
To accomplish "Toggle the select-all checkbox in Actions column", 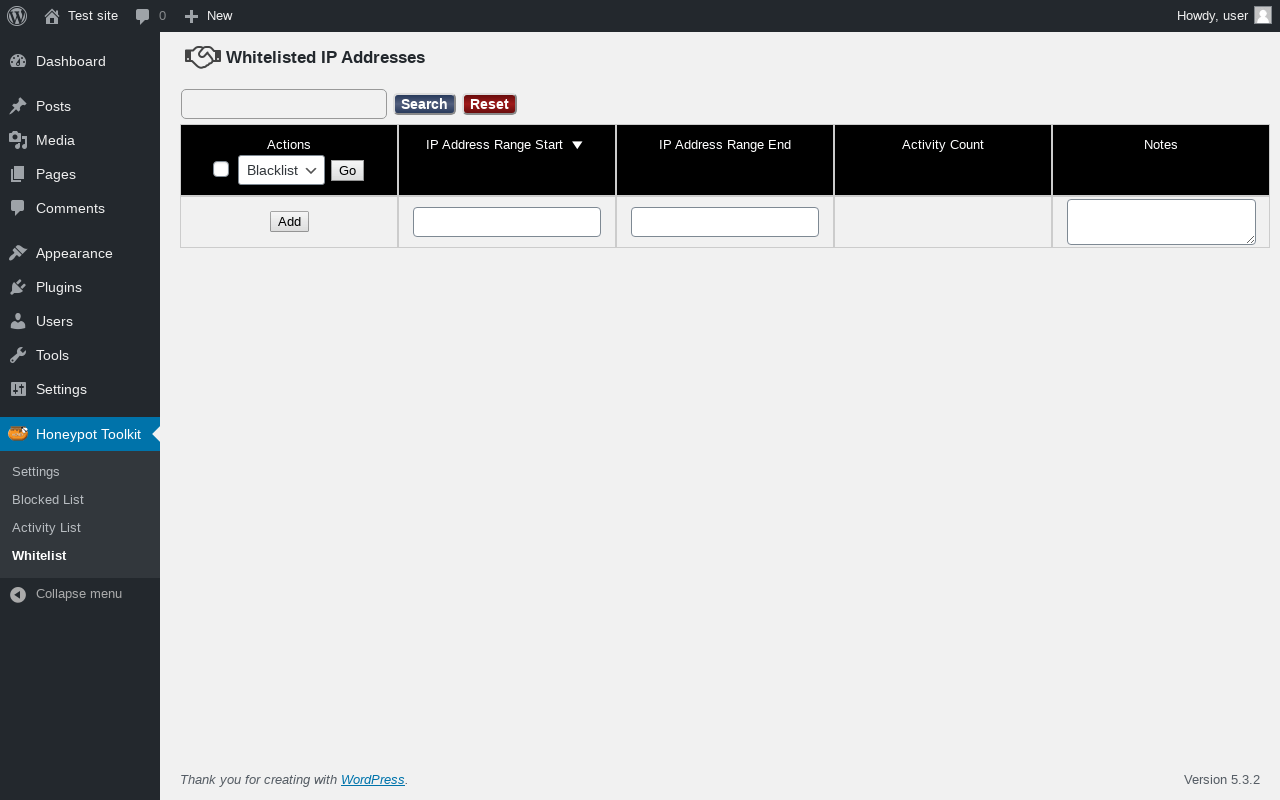I will coord(221,169).
